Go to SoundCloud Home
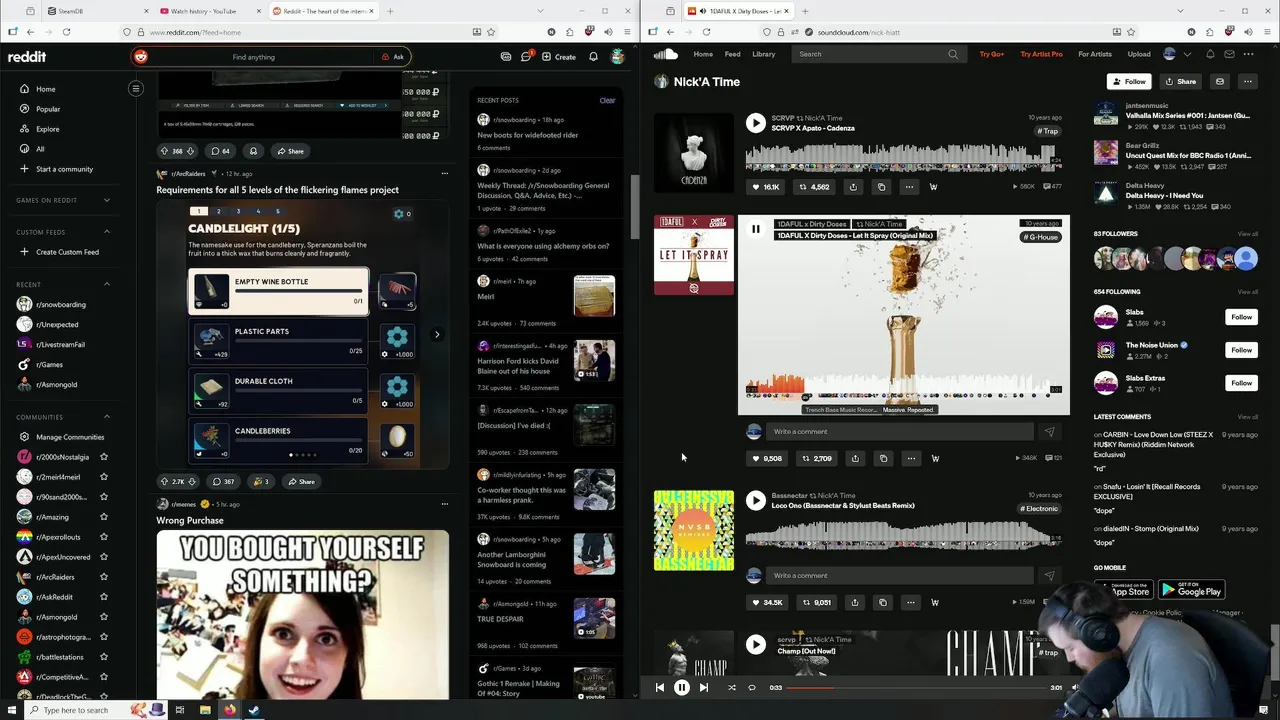1280x720 pixels. (x=703, y=54)
